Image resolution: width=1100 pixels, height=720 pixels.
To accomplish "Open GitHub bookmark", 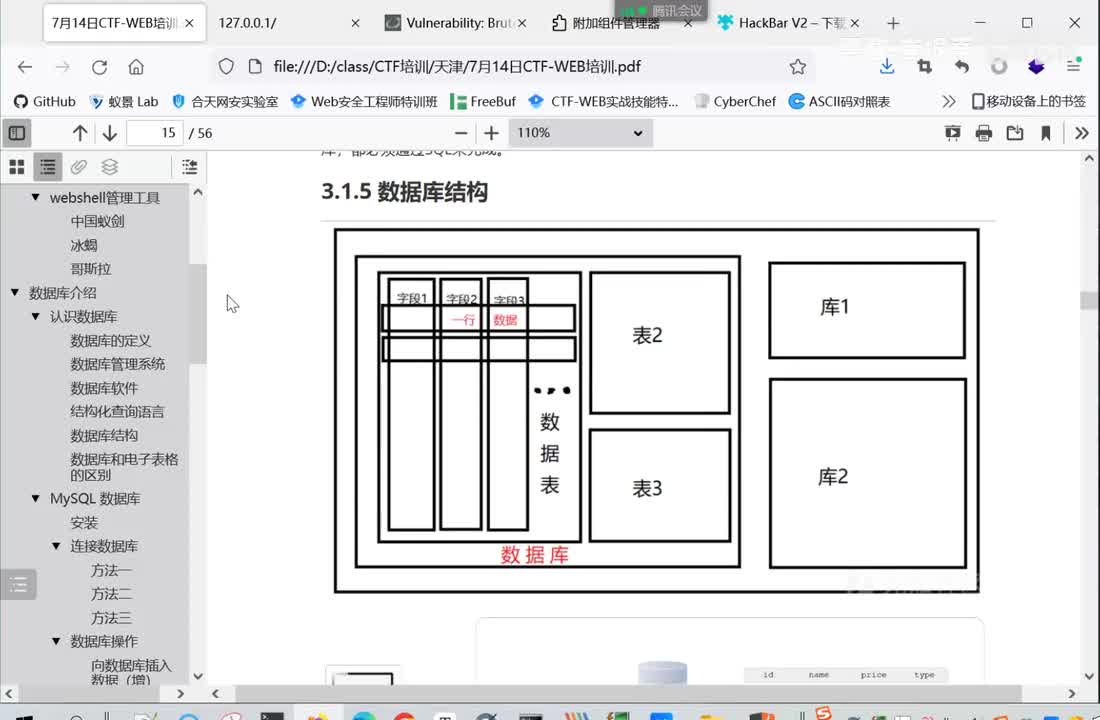I will click(45, 102).
